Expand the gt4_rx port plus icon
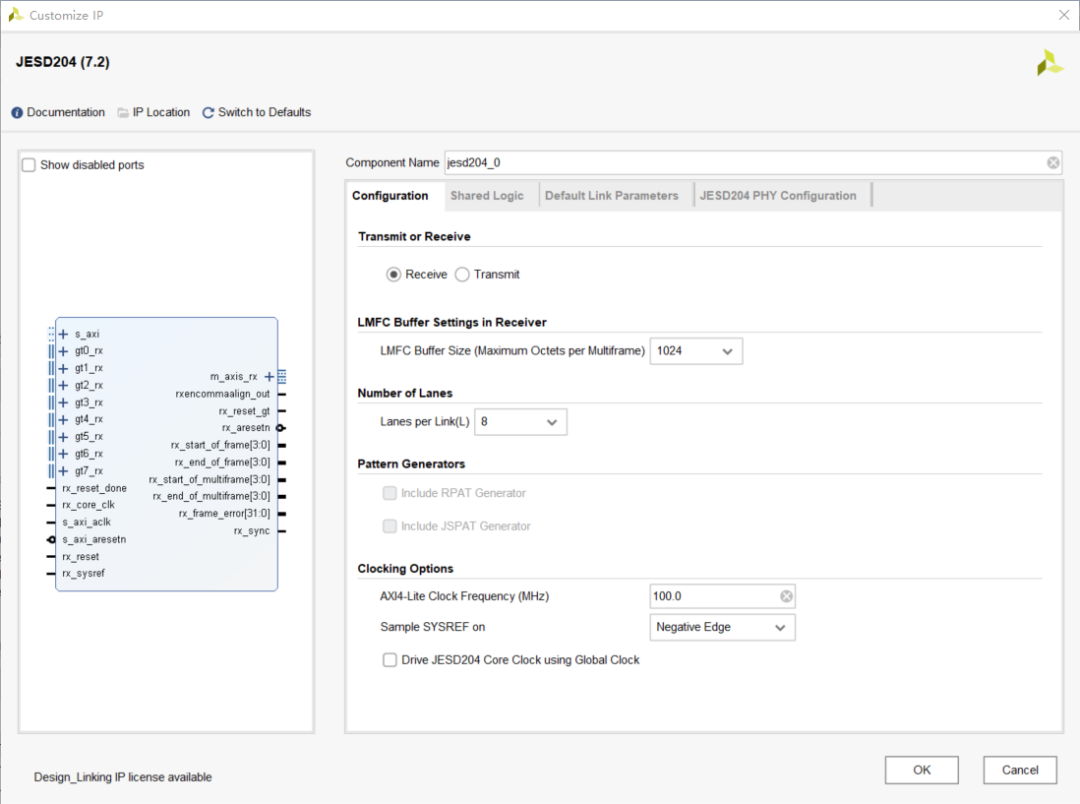1080x804 pixels. (x=63, y=420)
